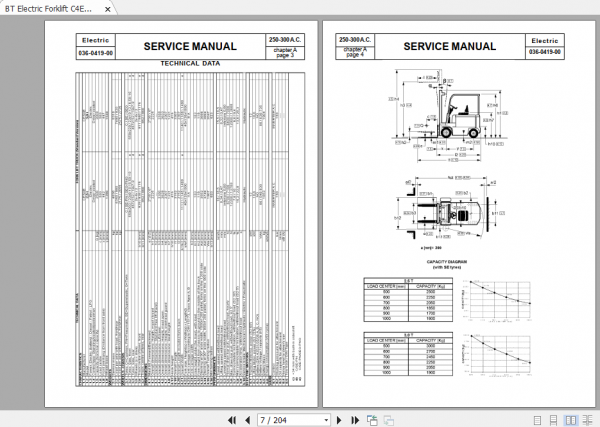Switch to single page layout

[537, 420]
